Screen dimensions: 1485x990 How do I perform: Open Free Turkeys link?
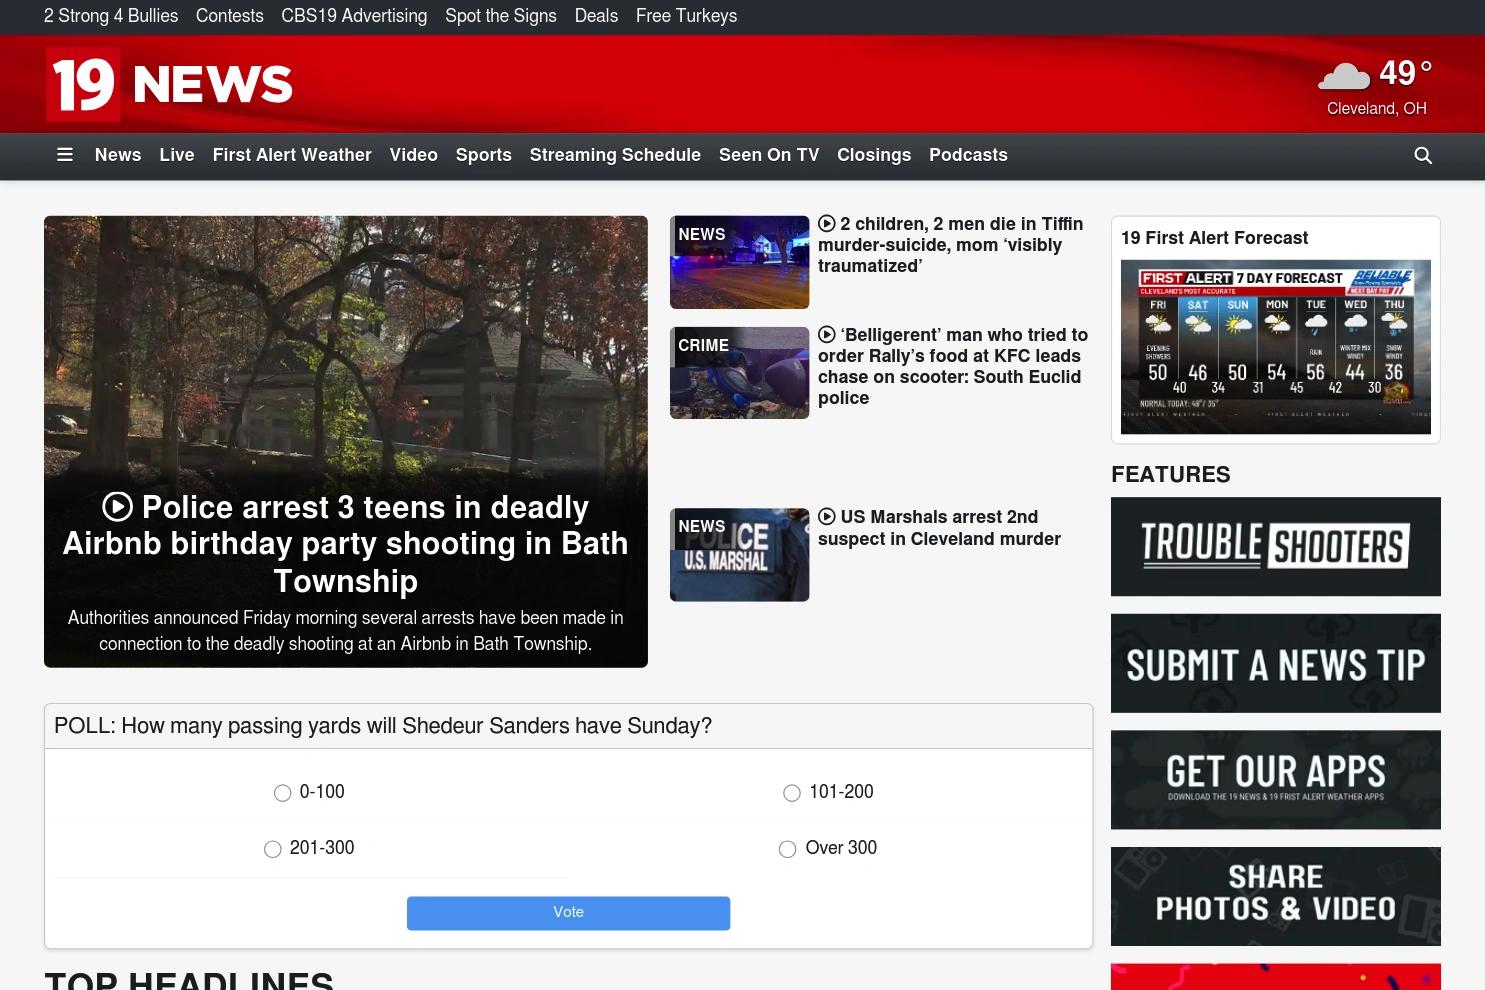point(686,16)
